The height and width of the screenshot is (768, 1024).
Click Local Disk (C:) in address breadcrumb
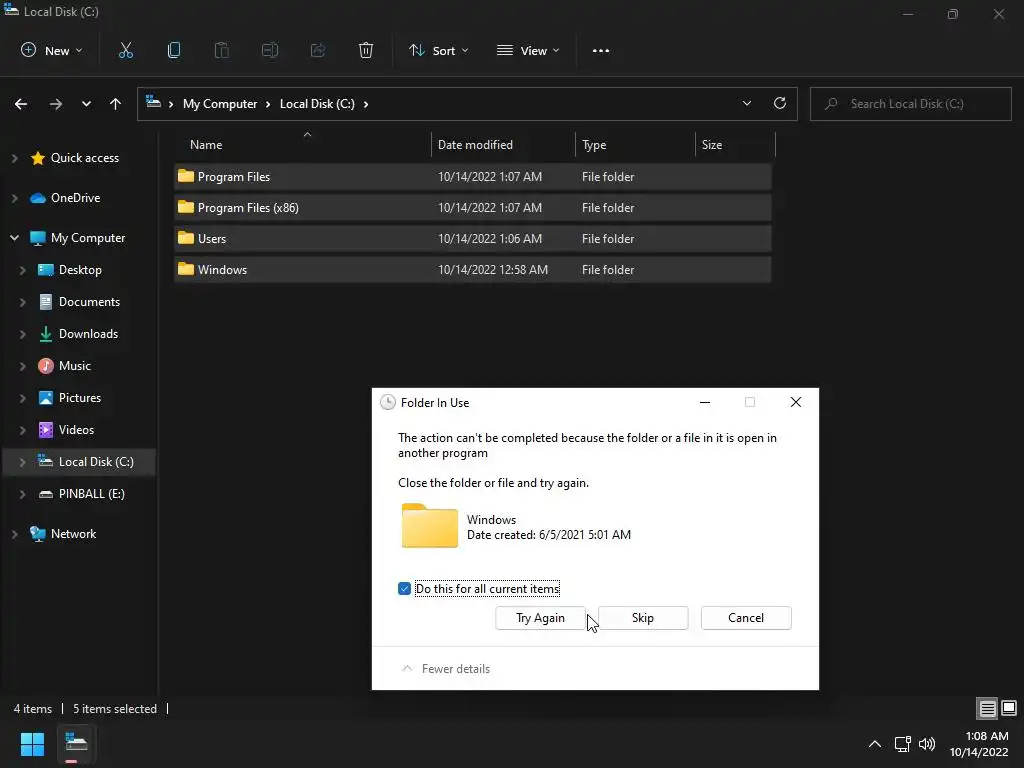click(317, 104)
